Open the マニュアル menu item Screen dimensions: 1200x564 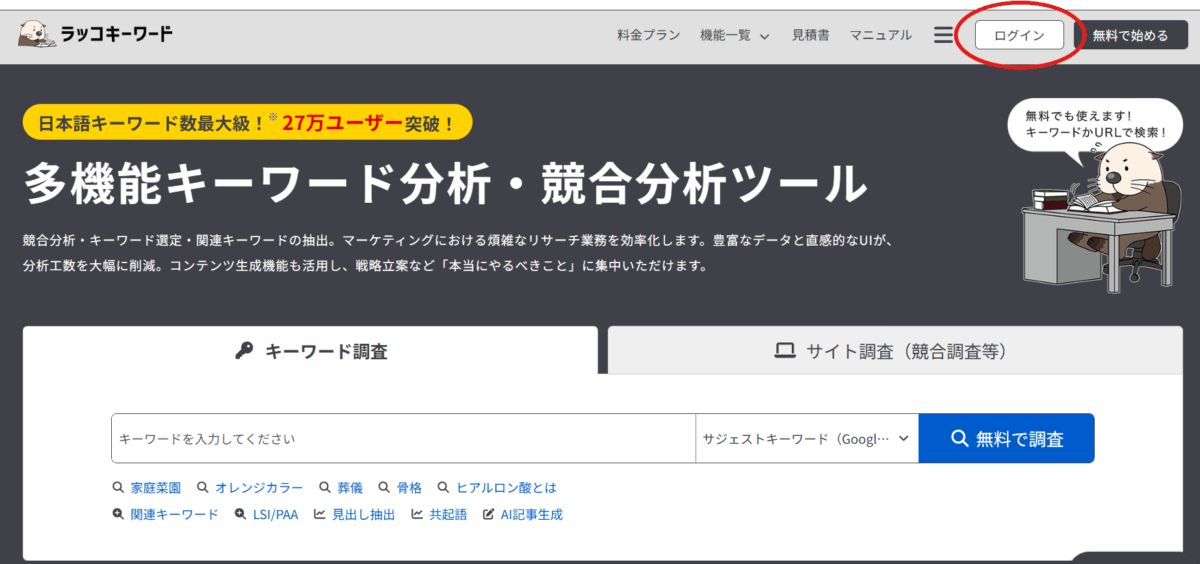(880, 35)
